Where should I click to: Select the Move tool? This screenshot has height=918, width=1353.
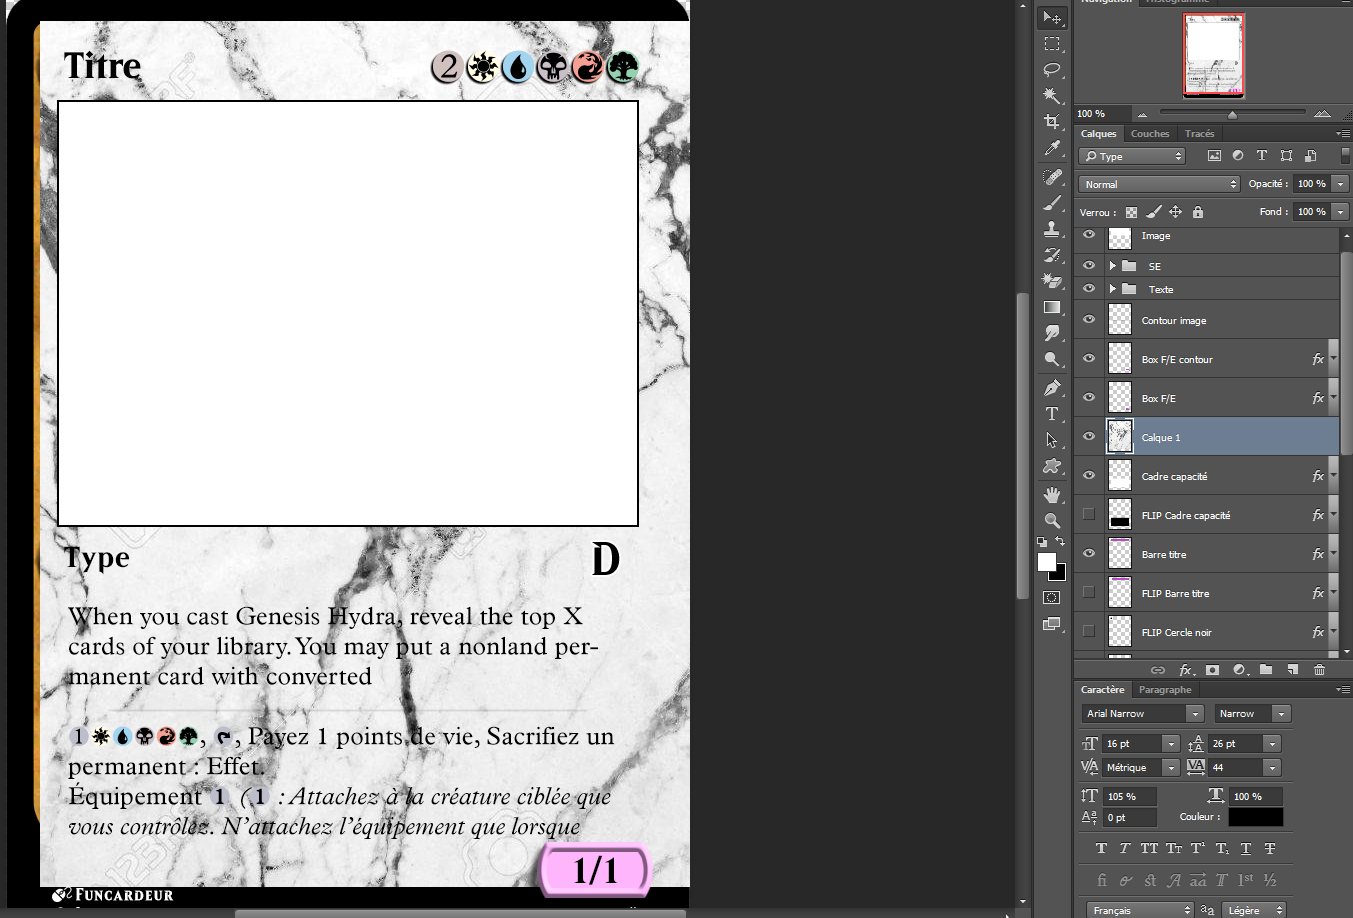(x=1052, y=18)
